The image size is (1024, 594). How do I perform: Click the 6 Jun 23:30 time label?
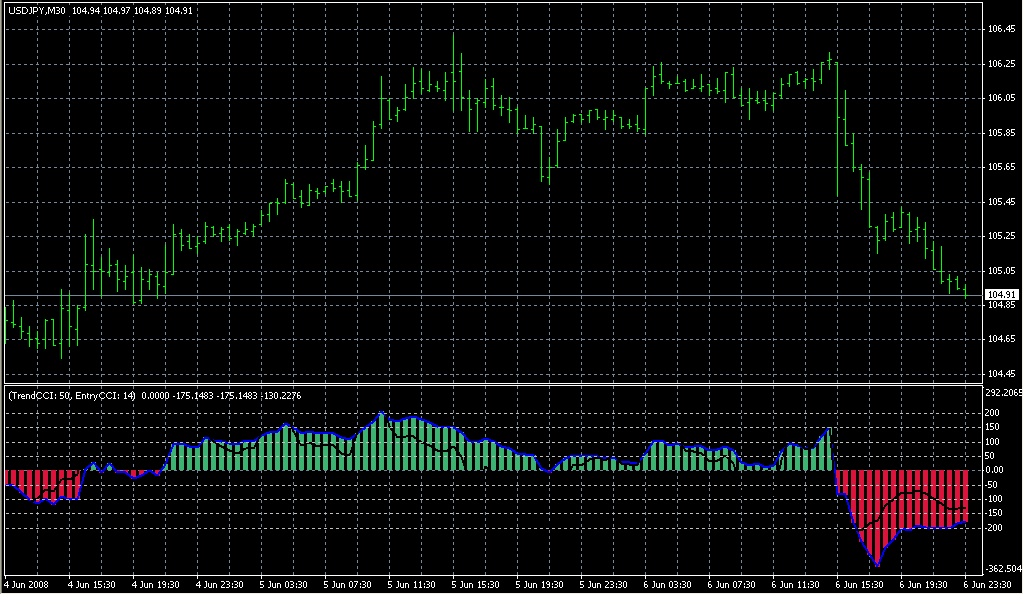point(988,584)
